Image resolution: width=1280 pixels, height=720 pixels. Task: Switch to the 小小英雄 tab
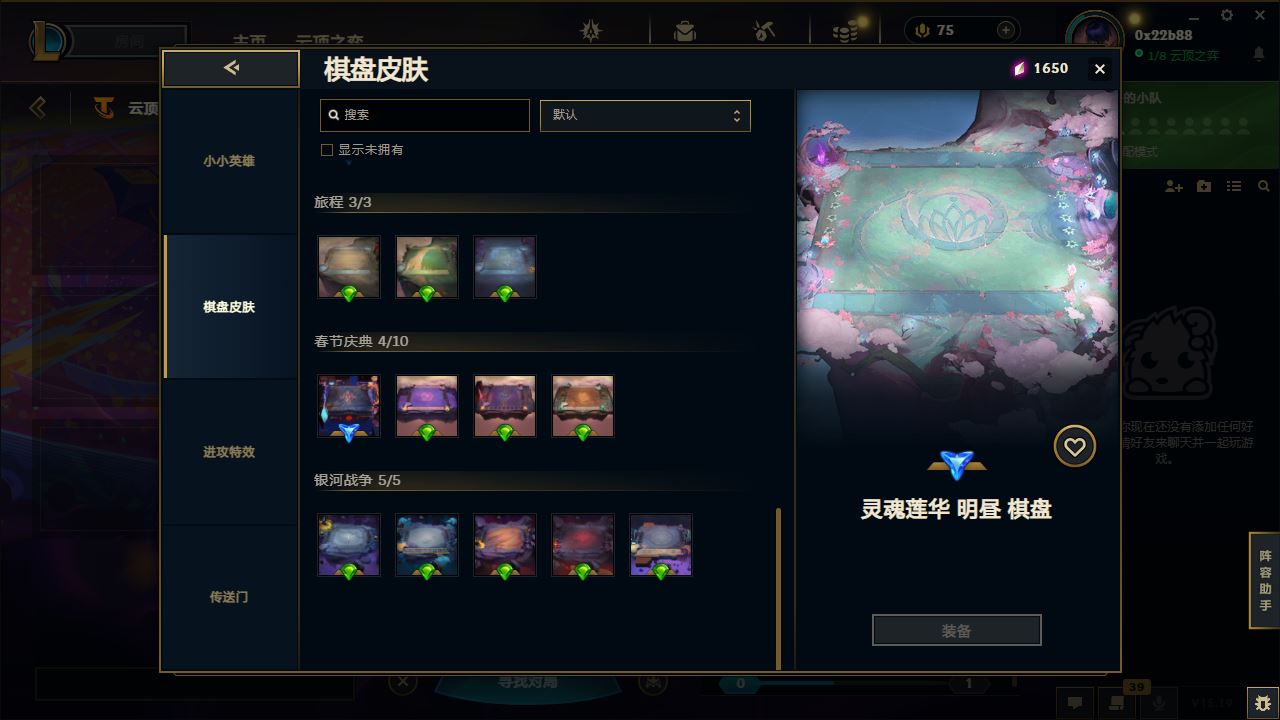(229, 161)
